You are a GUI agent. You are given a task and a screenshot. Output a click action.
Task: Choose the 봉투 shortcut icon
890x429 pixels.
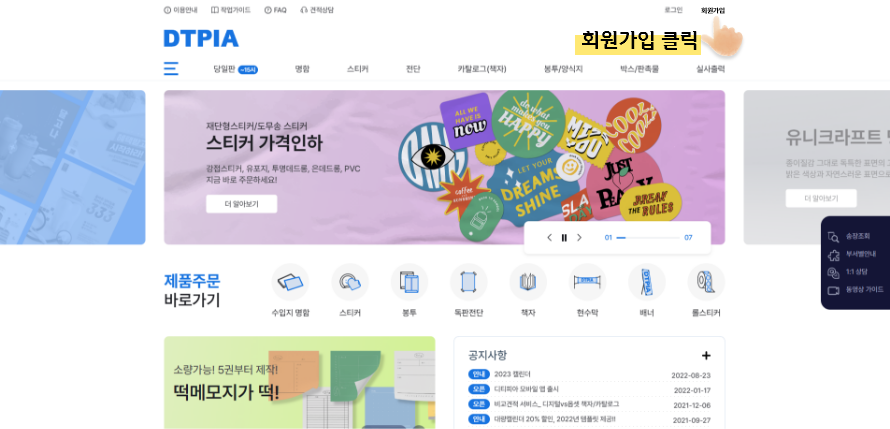pyautogui.click(x=409, y=282)
